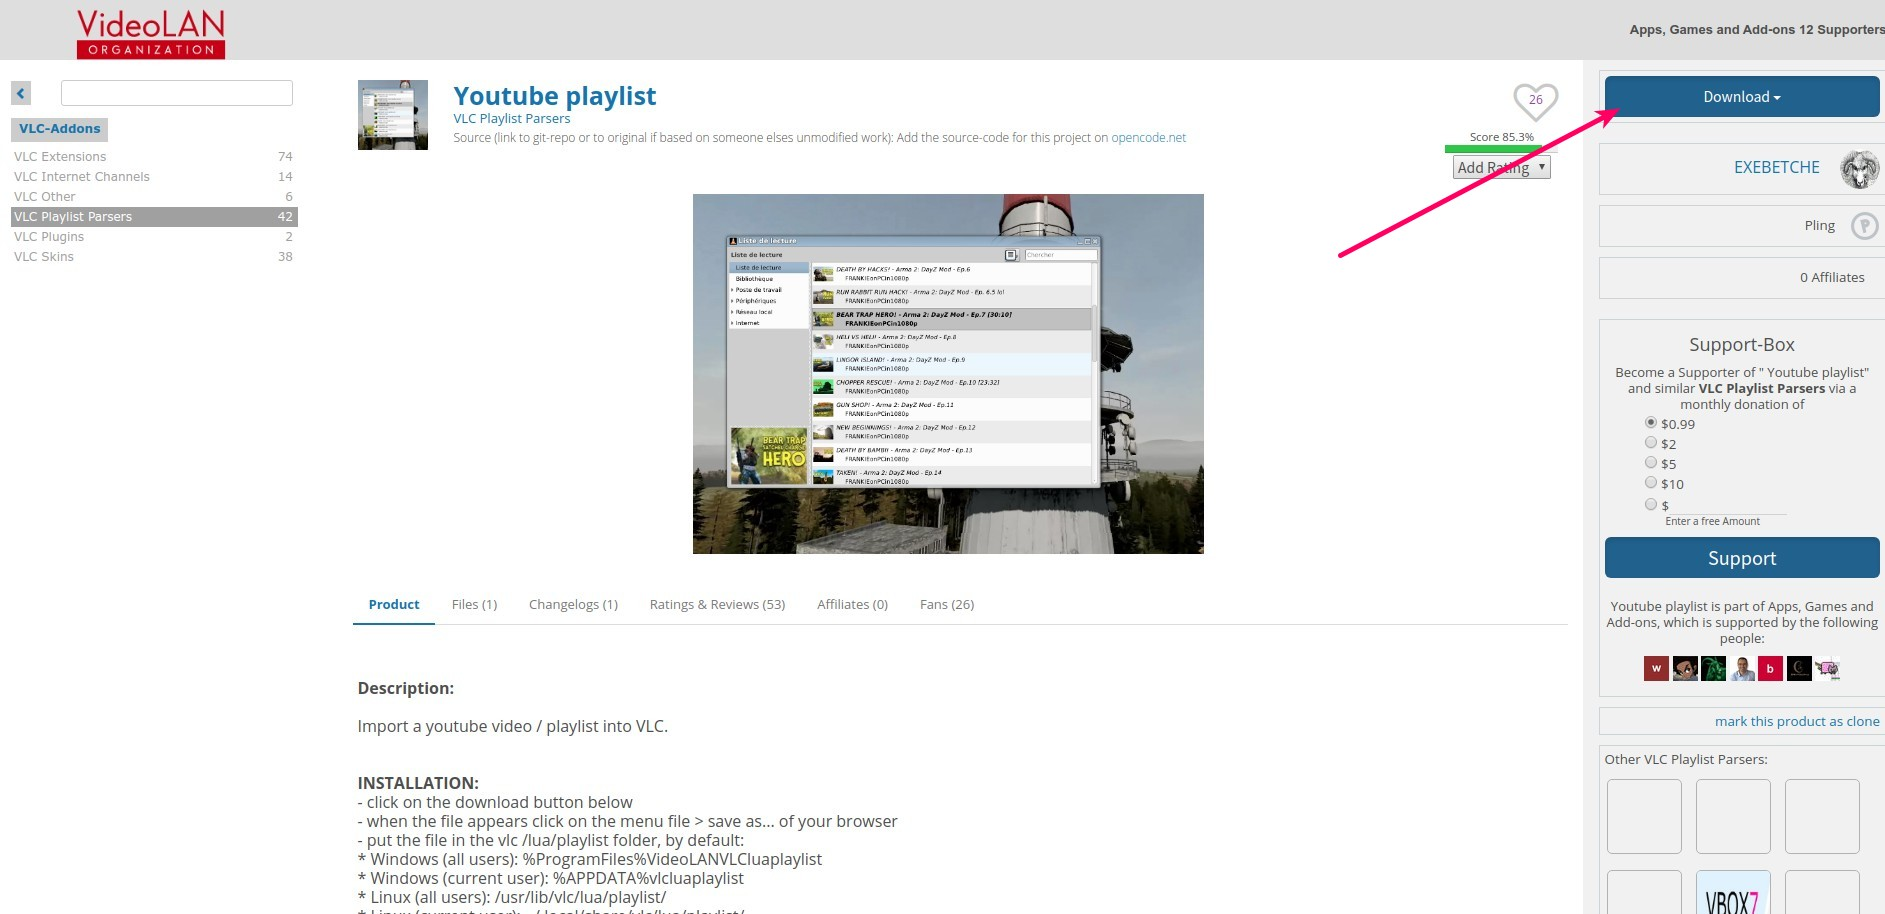Click the red 'b' supporter avatar

pos(1770,668)
